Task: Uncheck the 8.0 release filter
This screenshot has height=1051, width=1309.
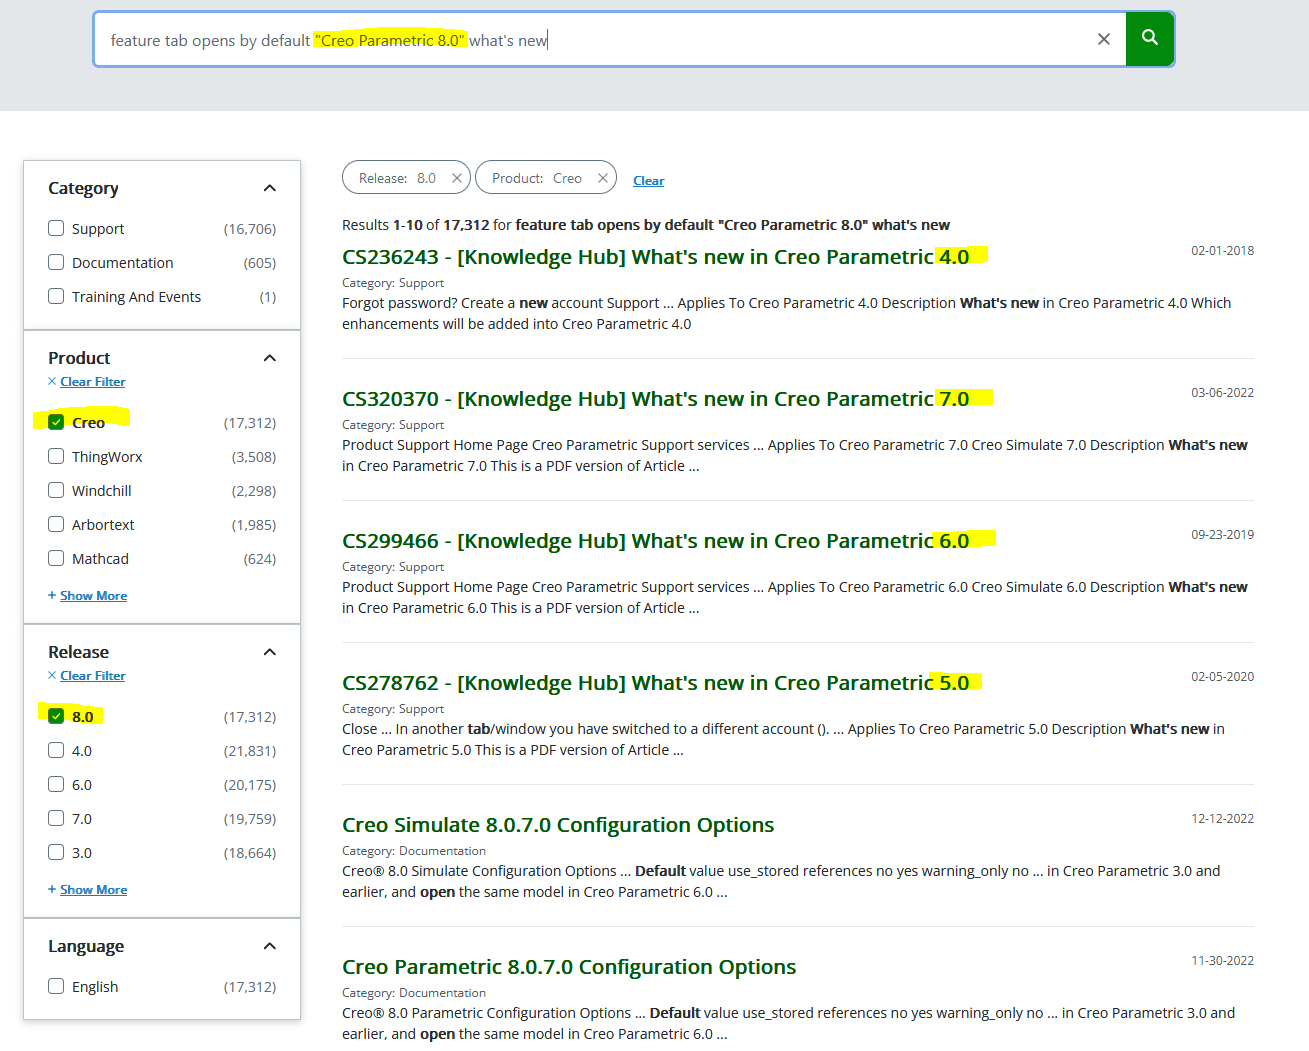Action: [56, 715]
